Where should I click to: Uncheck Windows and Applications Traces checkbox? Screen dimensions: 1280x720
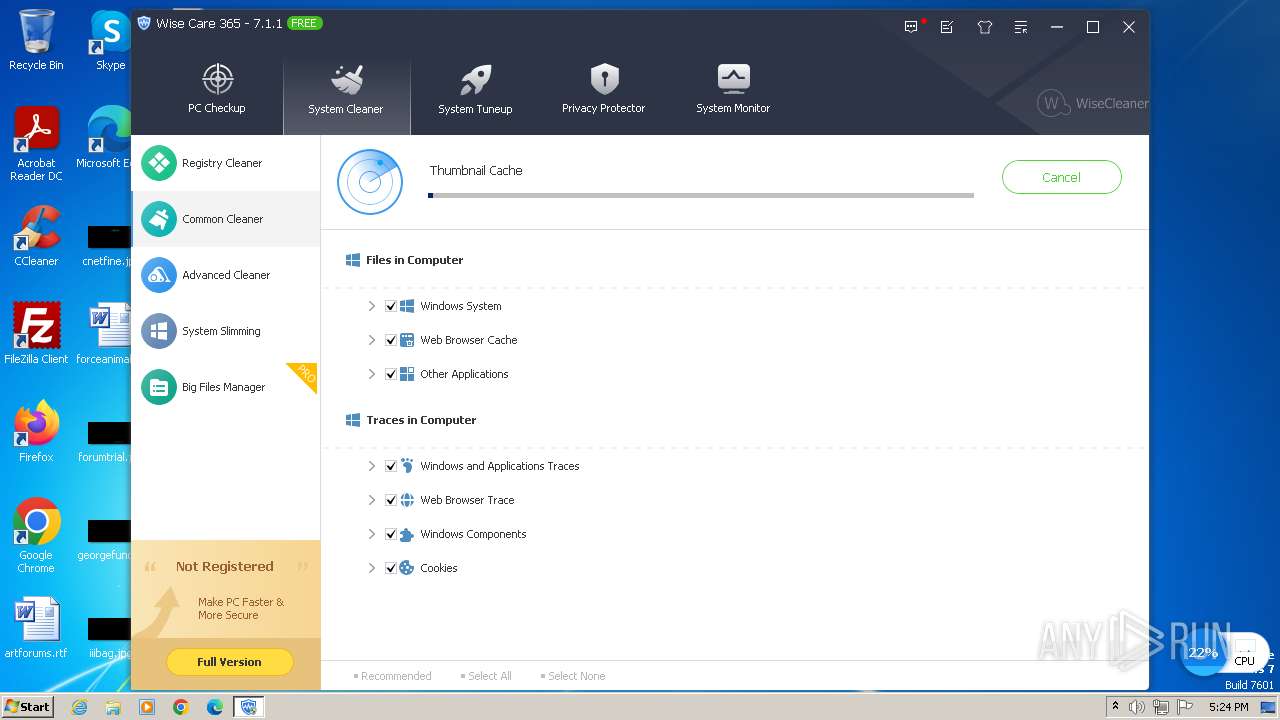pyautogui.click(x=391, y=466)
